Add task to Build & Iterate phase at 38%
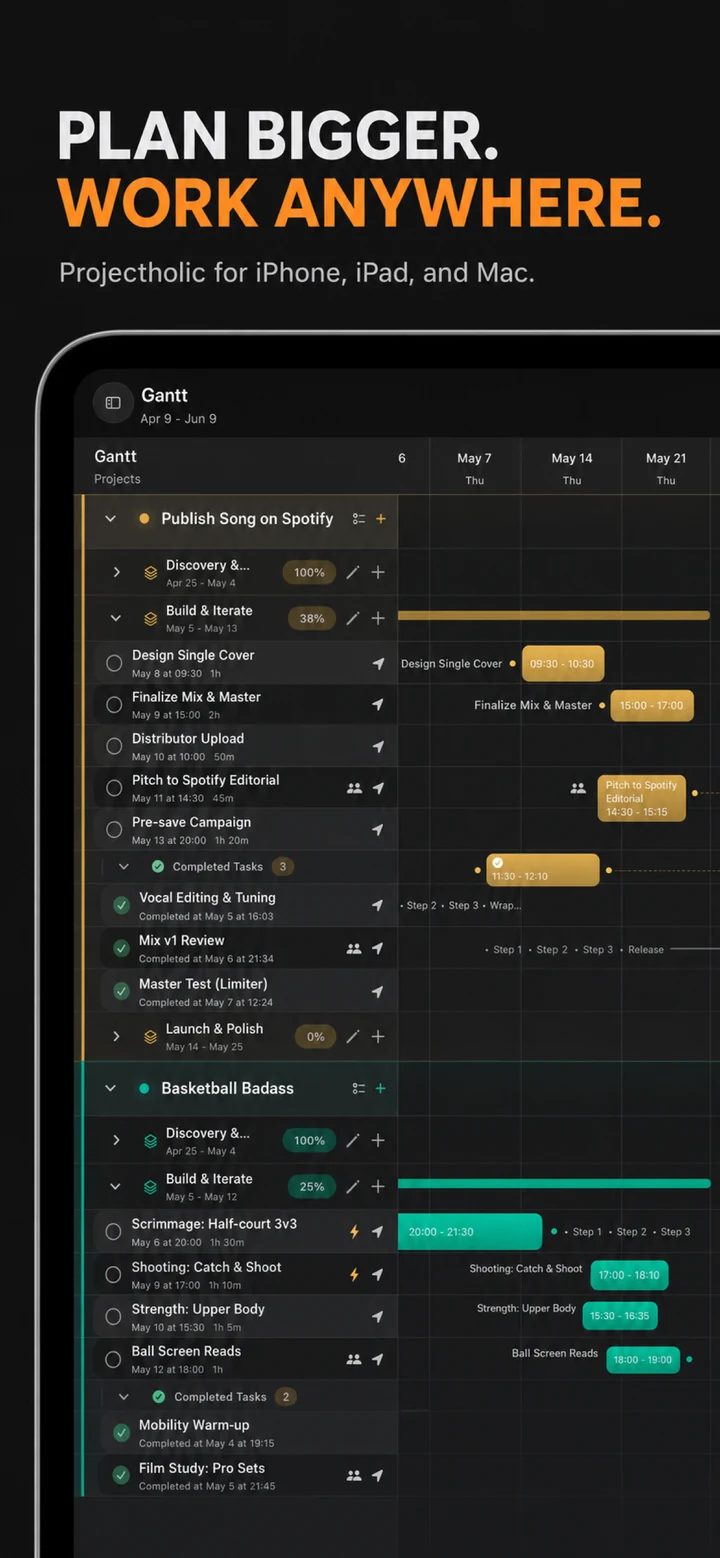This screenshot has width=720, height=1558. point(378,619)
